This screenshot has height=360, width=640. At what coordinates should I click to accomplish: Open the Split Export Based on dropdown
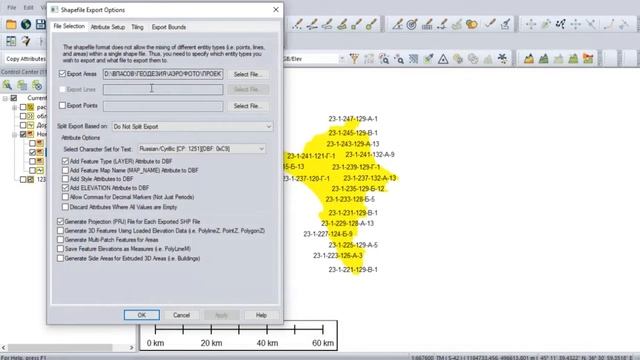pos(192,127)
